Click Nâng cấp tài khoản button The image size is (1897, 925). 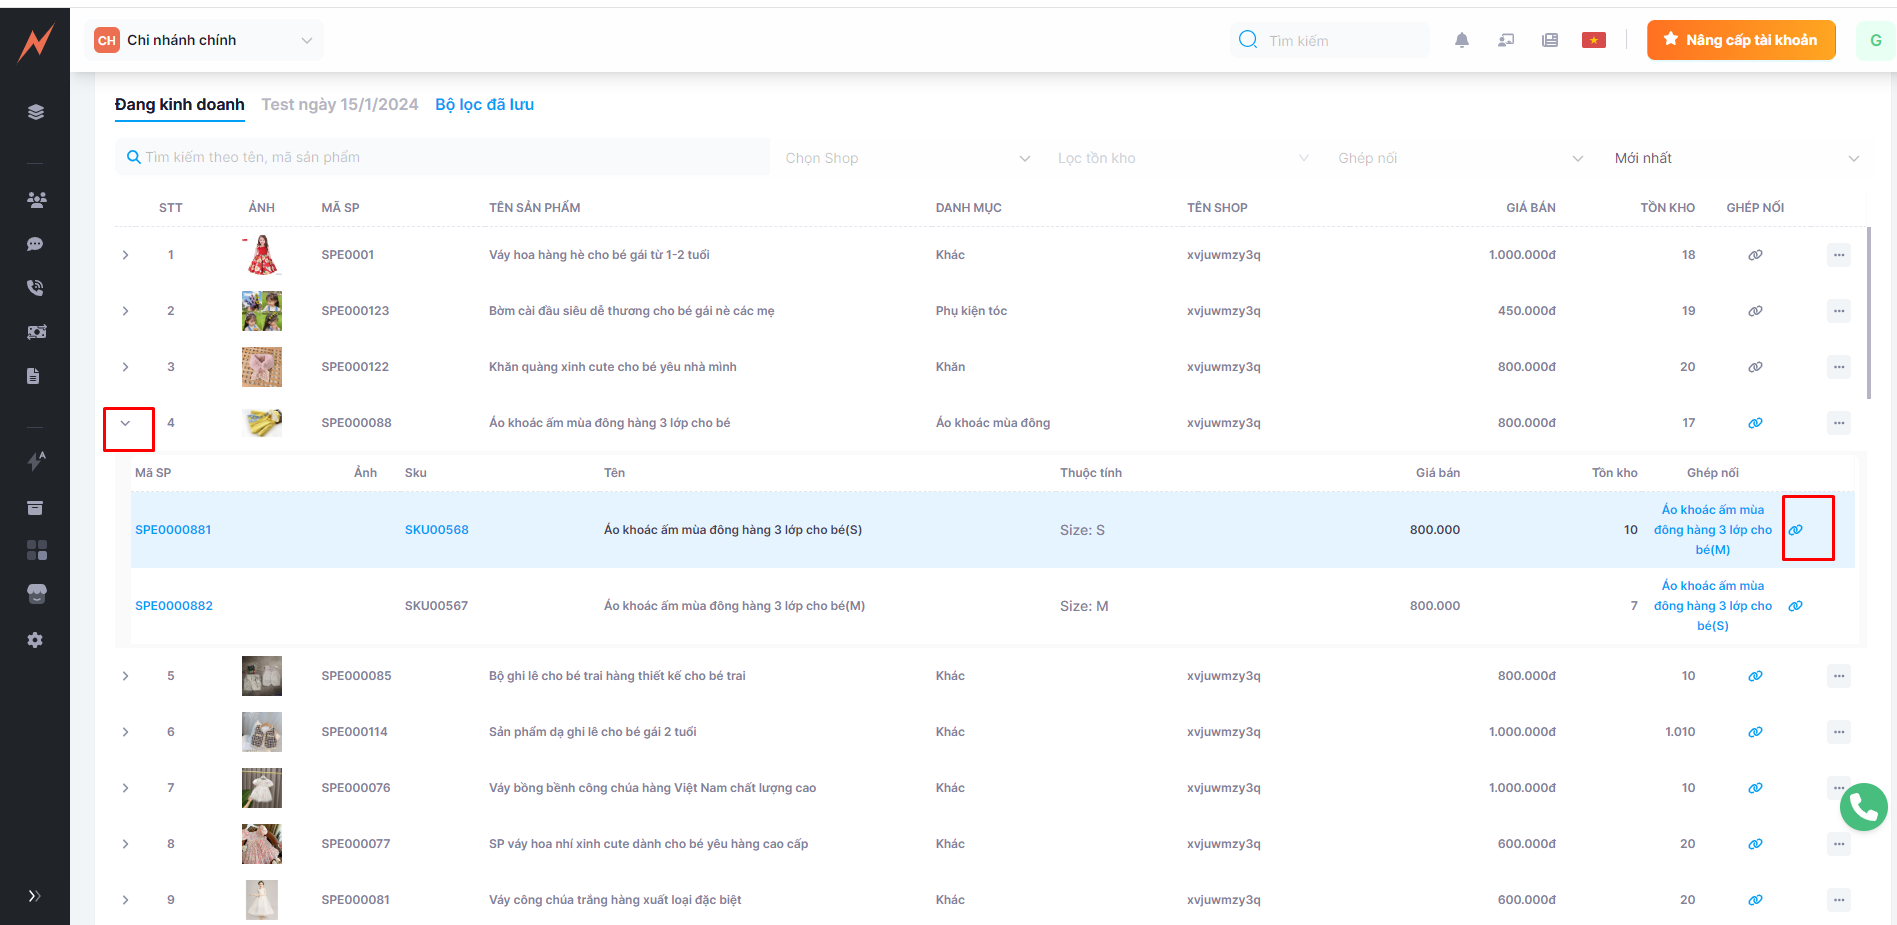tap(1740, 40)
